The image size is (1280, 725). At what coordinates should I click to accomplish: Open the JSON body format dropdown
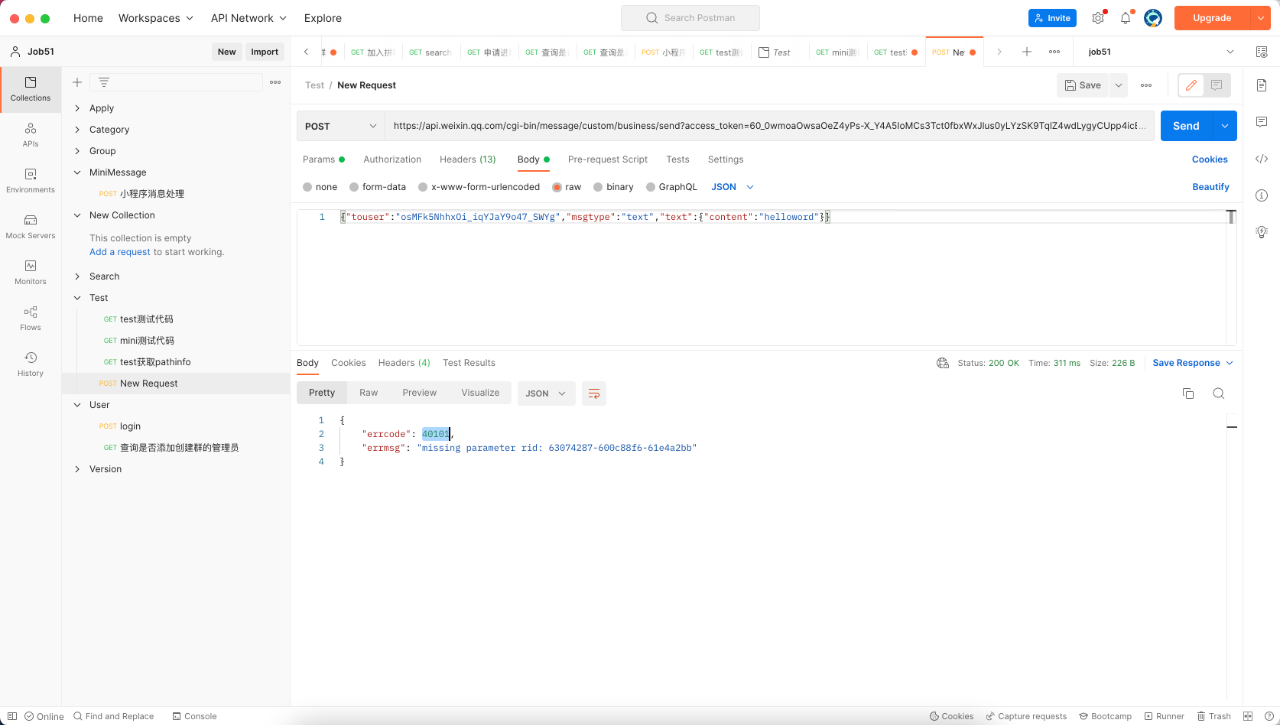(732, 187)
